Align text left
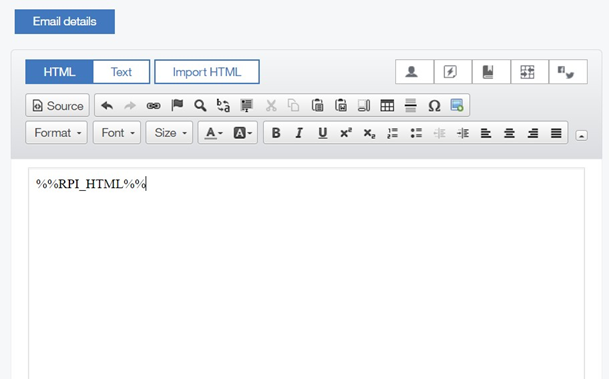Viewport: 609px width, 379px height. click(x=486, y=133)
